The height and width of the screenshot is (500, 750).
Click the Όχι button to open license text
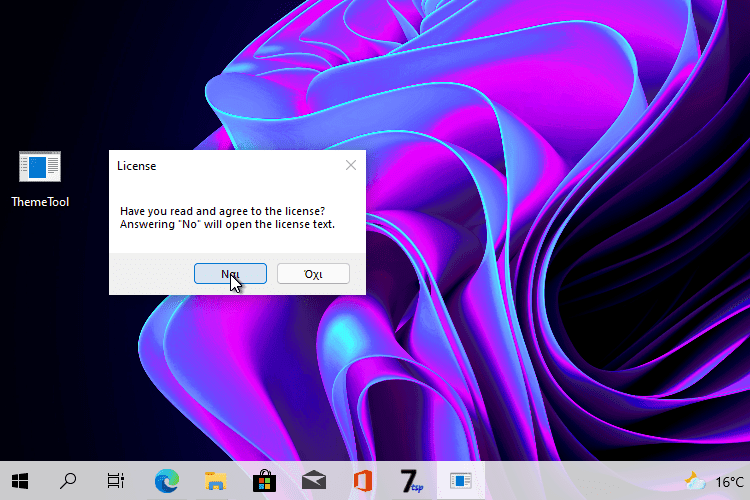coord(313,273)
